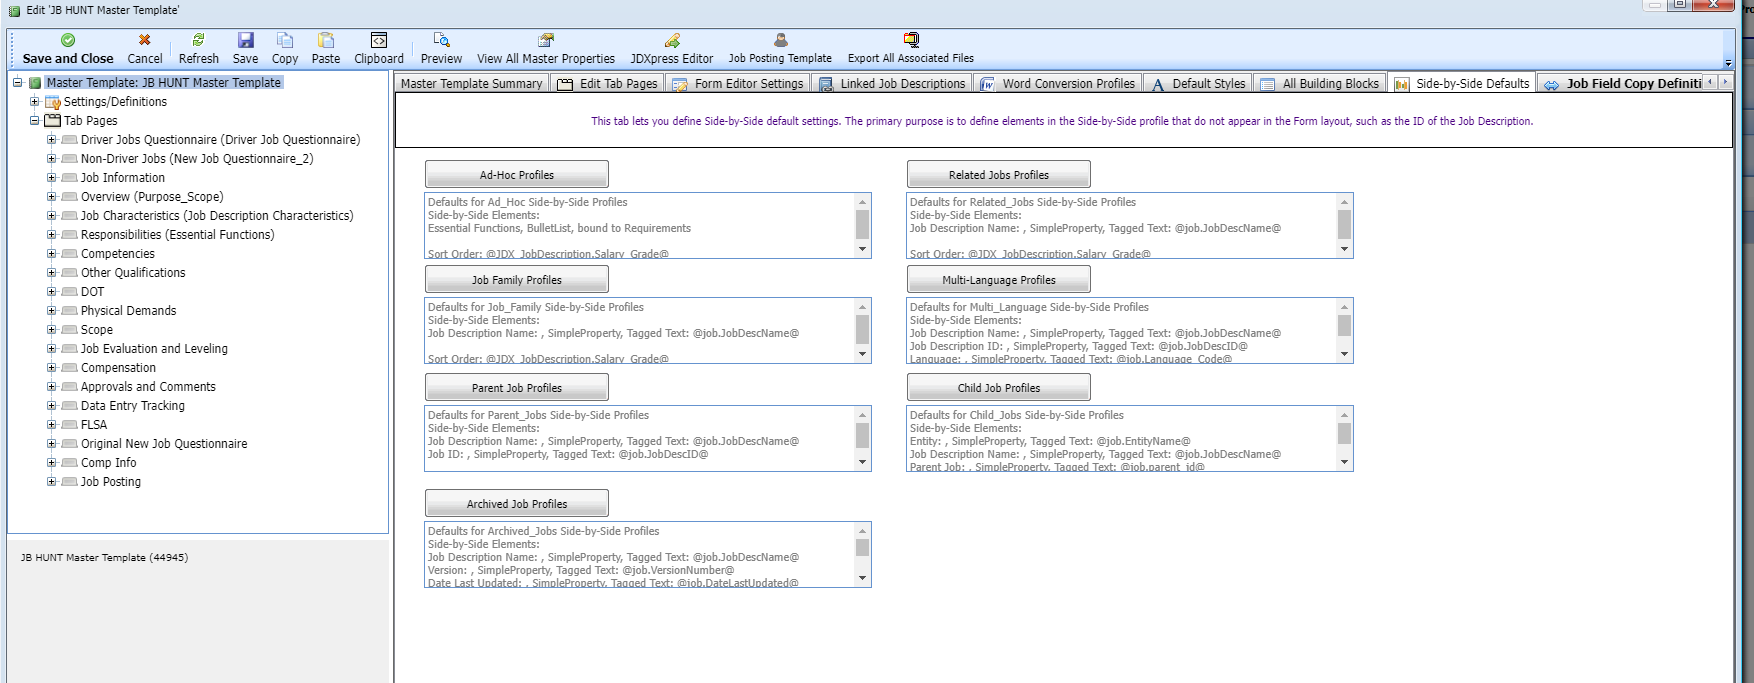Click the Ad-Hoc Profiles button

coord(516,175)
